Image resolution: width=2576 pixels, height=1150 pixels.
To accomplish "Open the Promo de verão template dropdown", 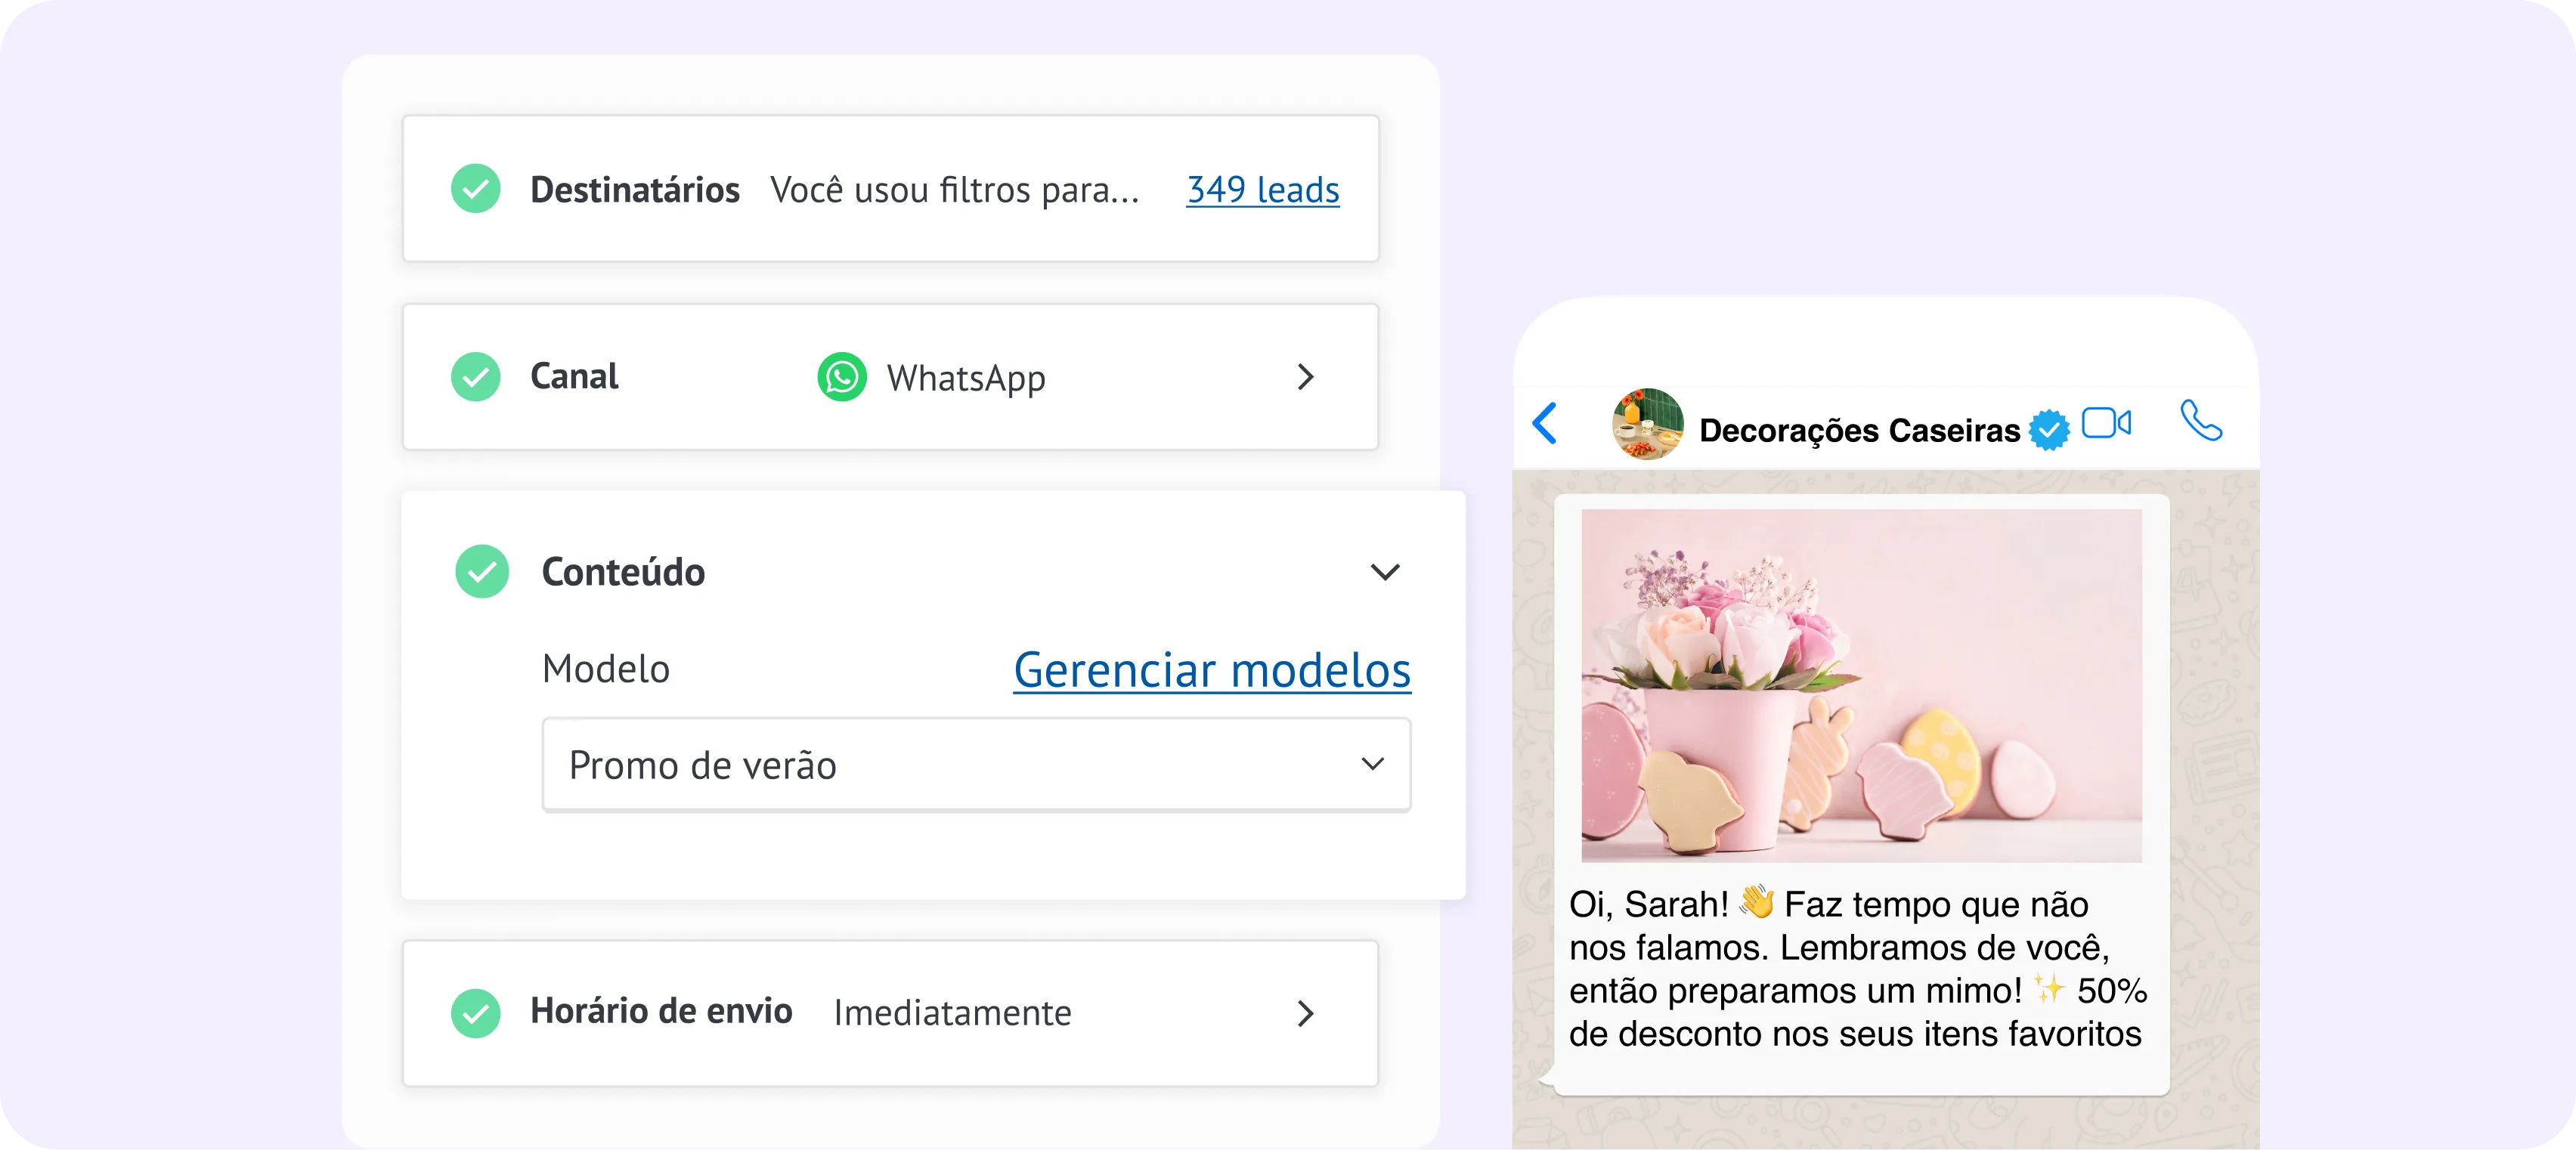I will pyautogui.click(x=976, y=765).
